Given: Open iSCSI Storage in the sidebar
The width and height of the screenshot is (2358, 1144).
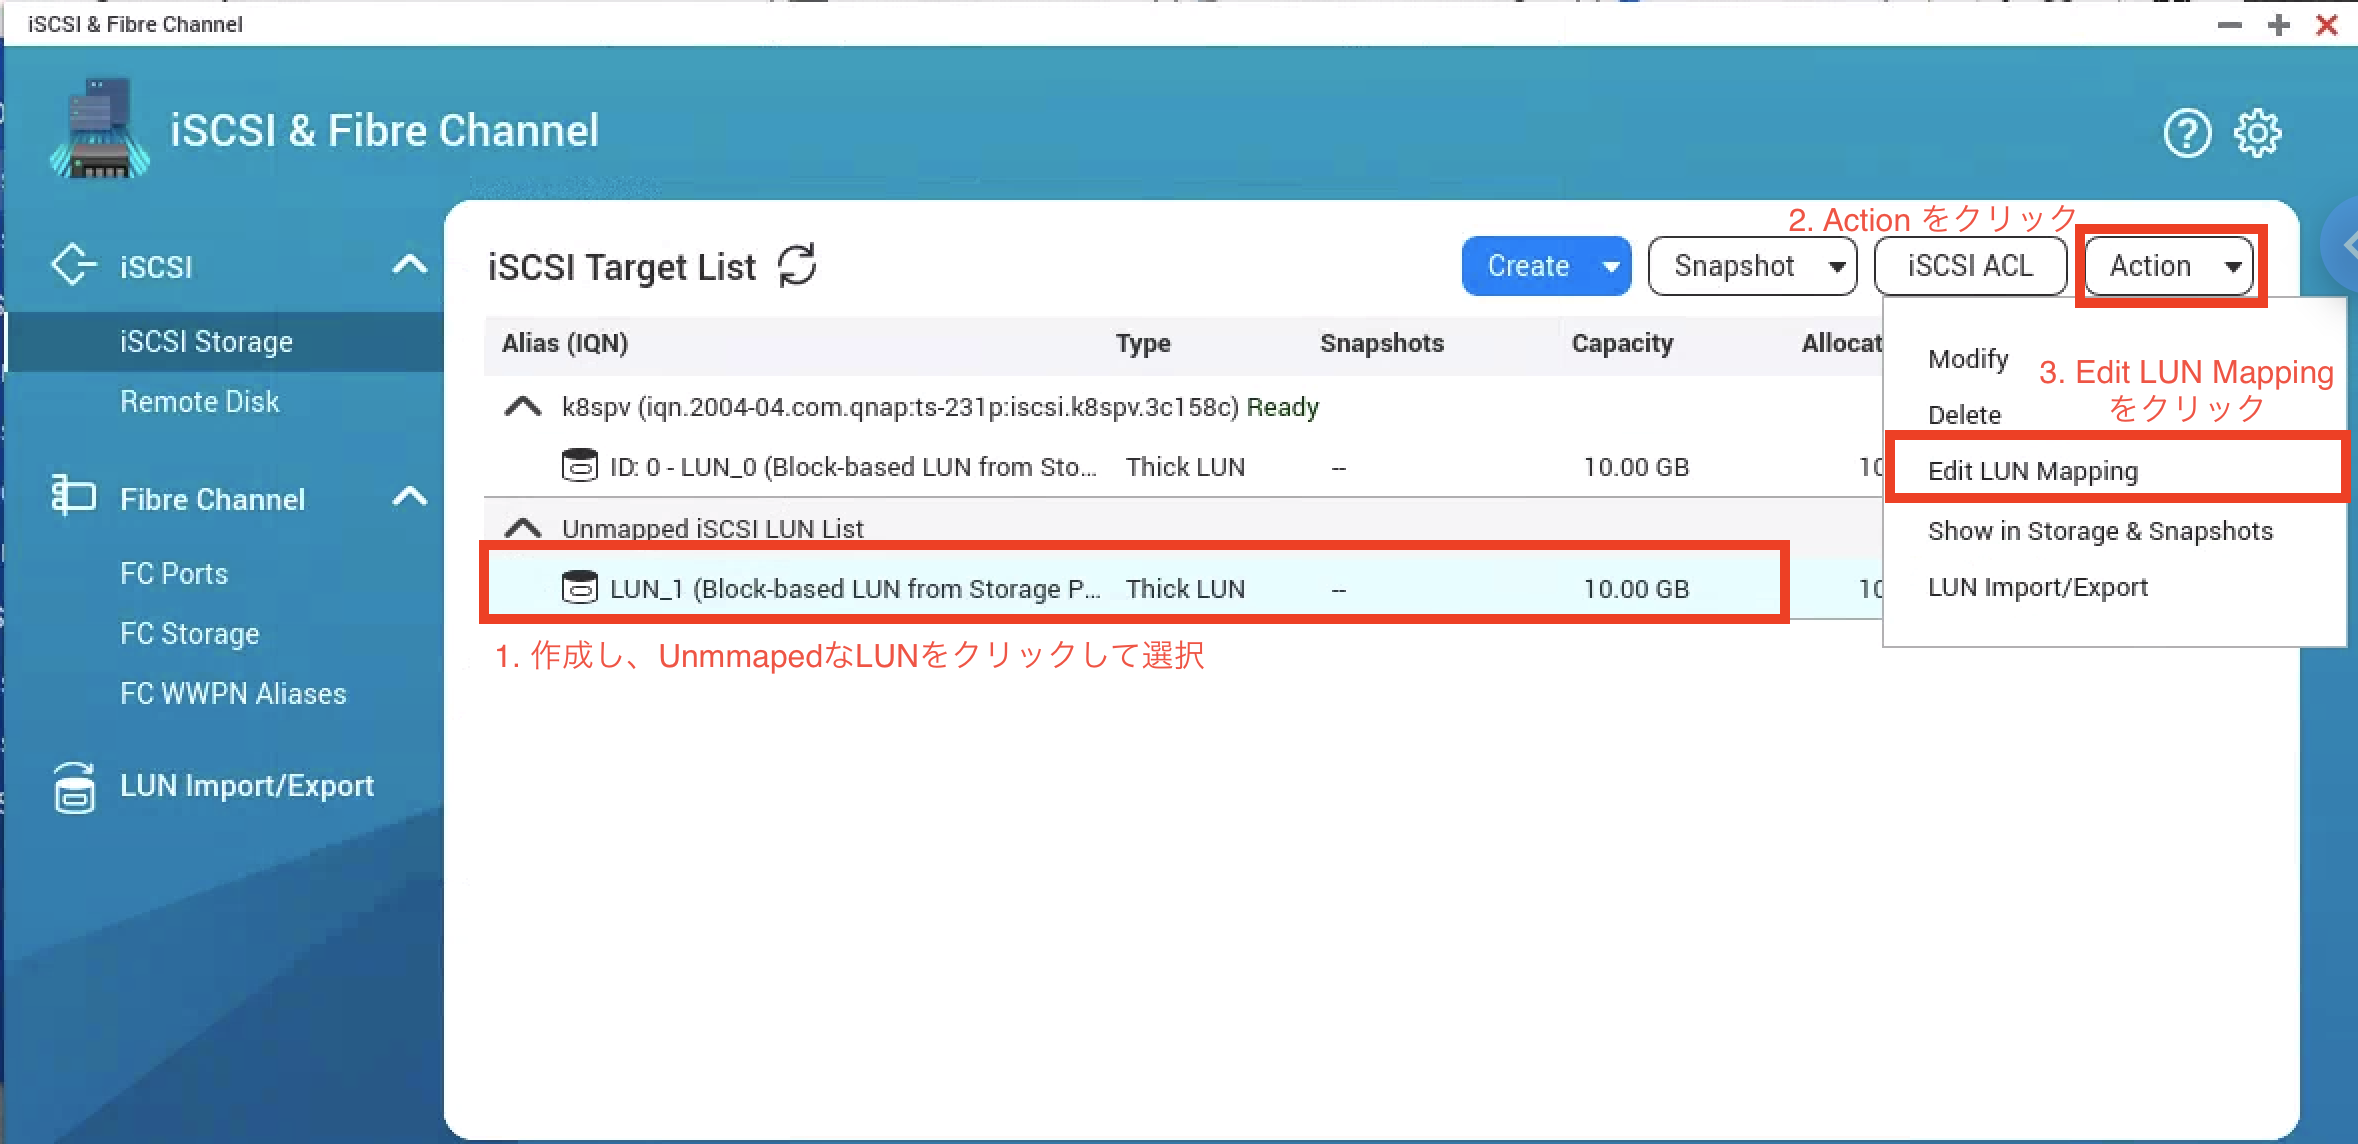Looking at the screenshot, I should 225,342.
